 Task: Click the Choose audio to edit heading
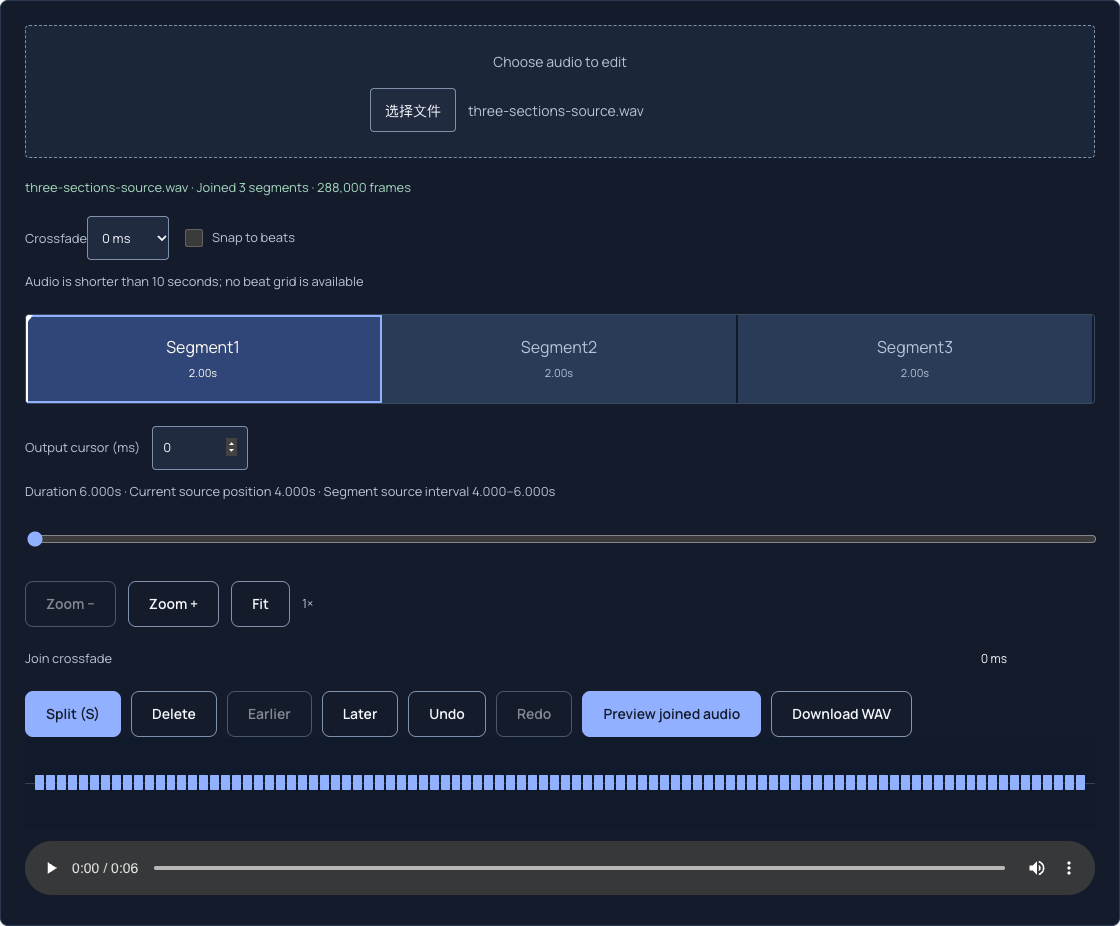pyautogui.click(x=559, y=62)
